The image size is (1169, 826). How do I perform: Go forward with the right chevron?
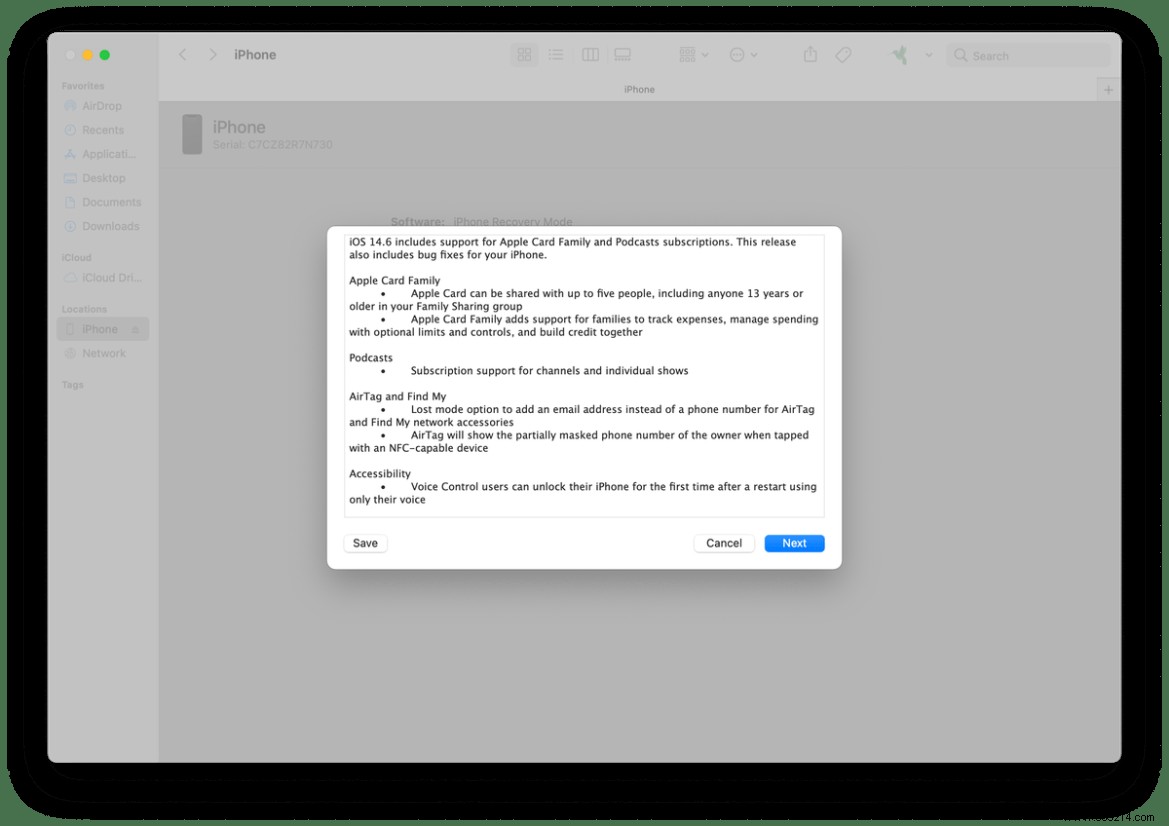click(x=212, y=55)
